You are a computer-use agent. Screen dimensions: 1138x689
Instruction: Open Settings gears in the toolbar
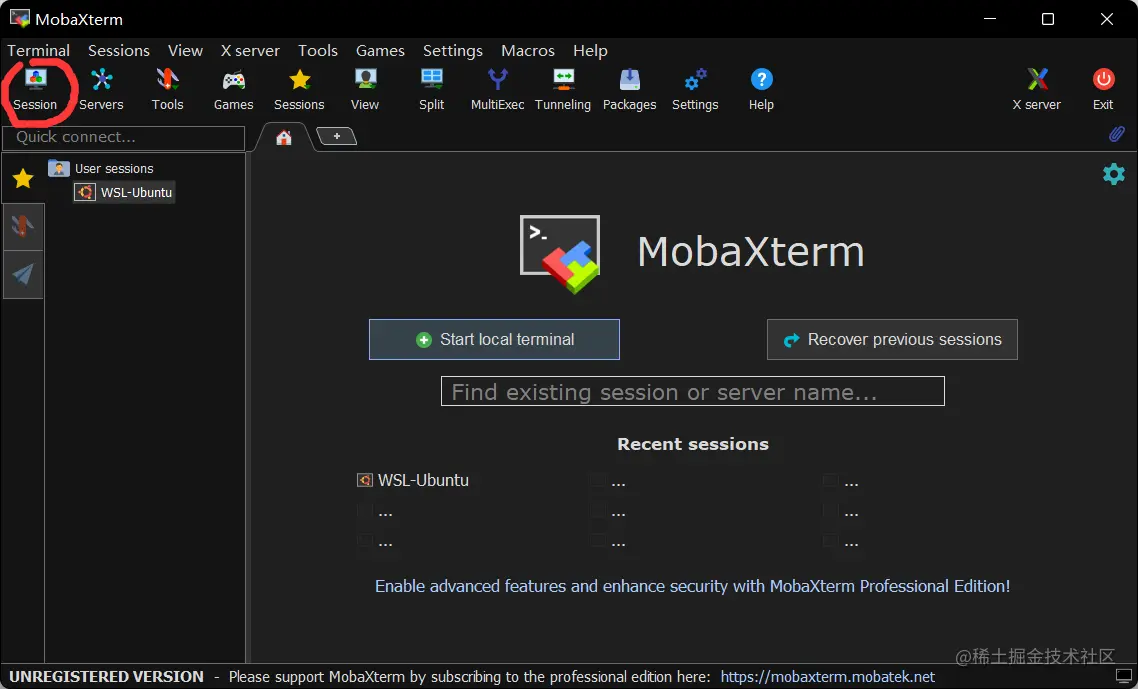point(695,89)
